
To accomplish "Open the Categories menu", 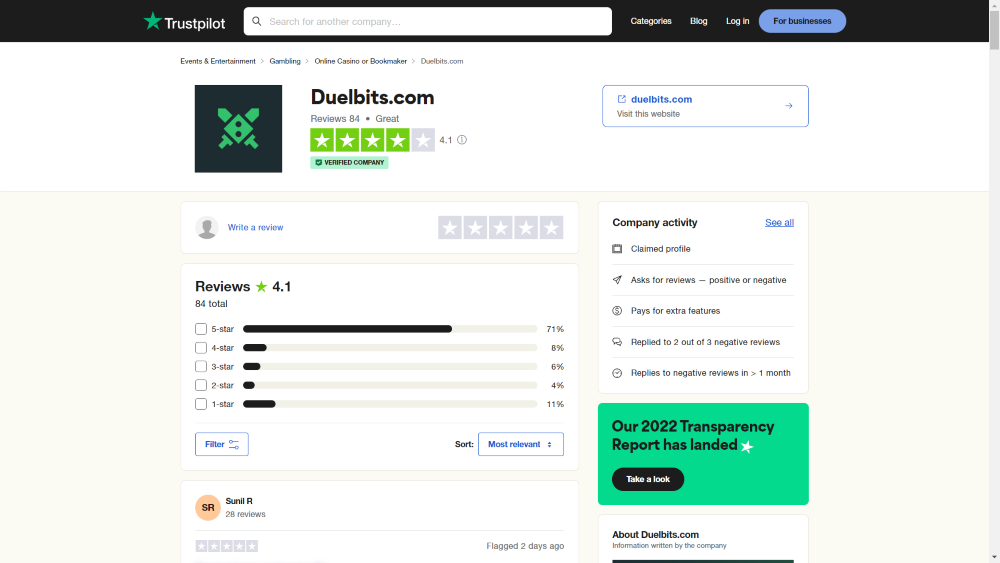I will 651,21.
